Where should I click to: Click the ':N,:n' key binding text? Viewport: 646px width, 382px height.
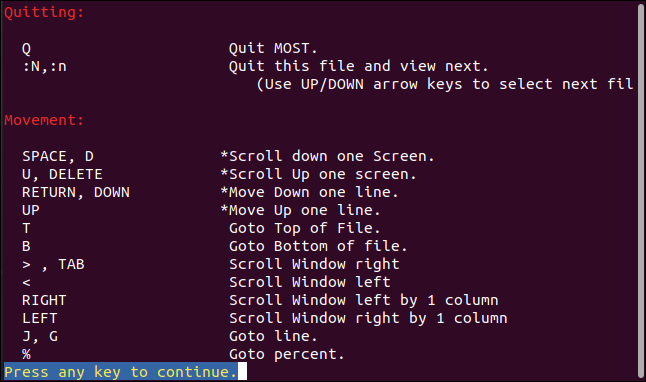click(x=44, y=67)
